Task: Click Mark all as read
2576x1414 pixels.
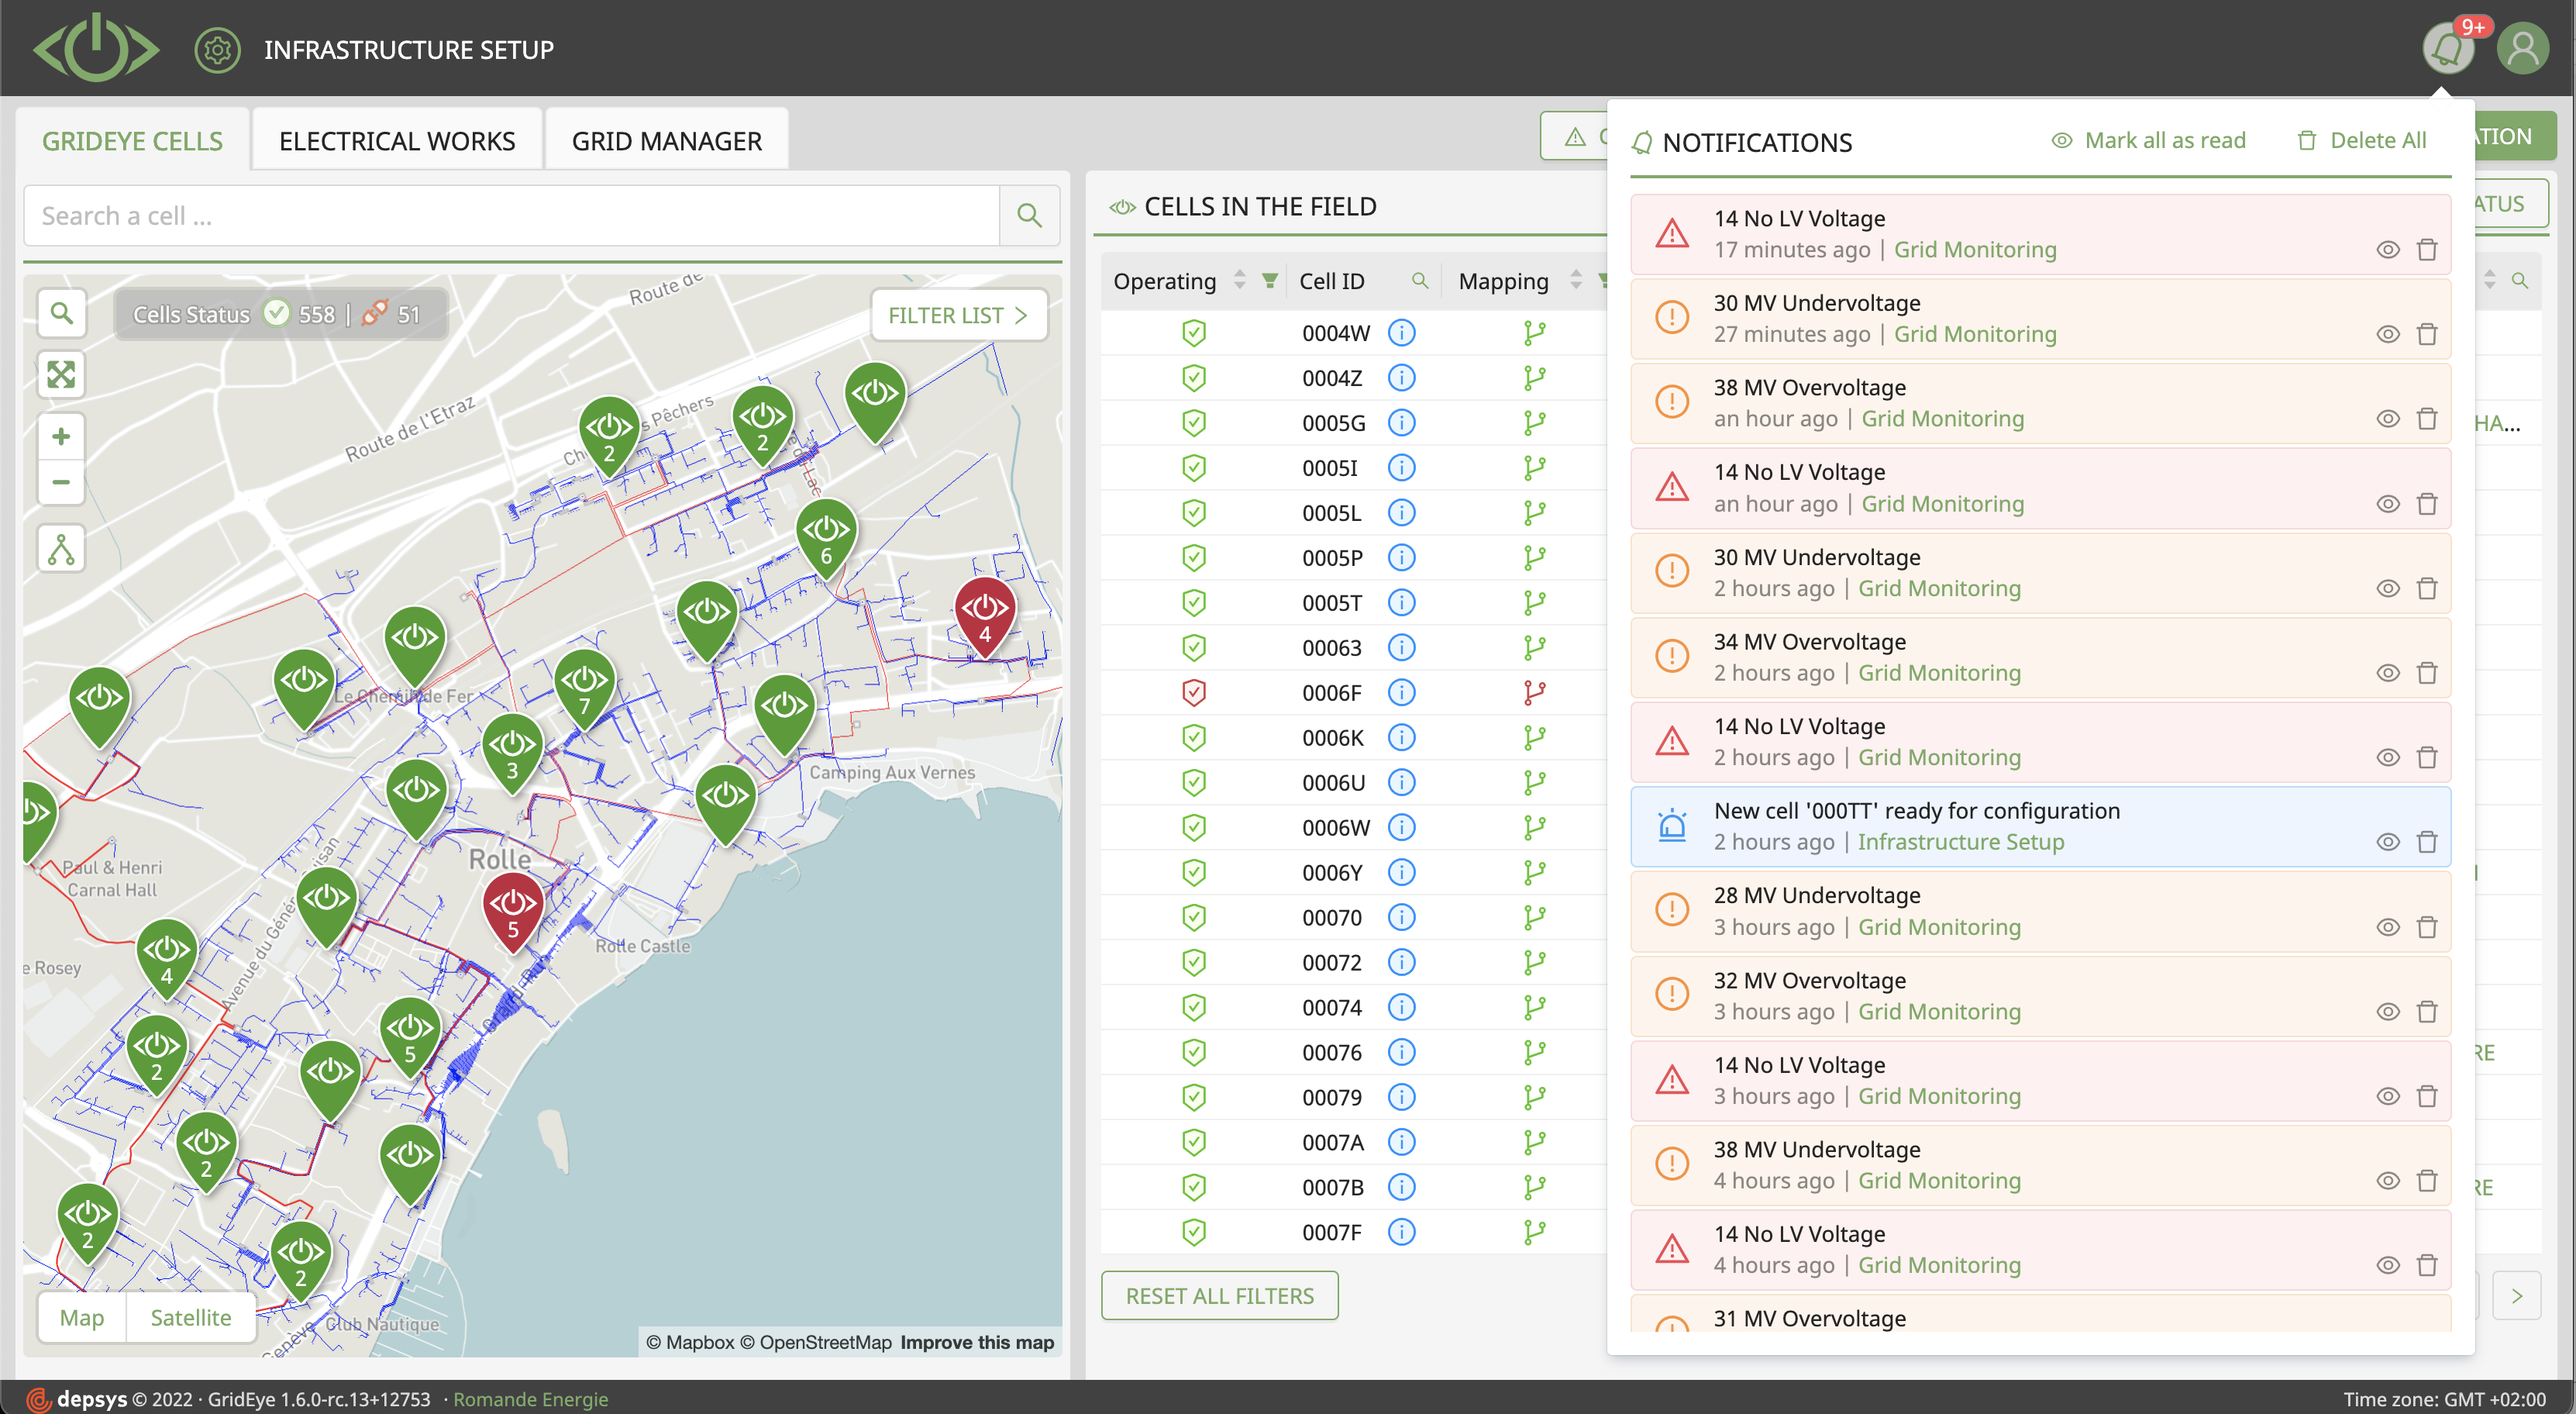Action: click(2149, 140)
